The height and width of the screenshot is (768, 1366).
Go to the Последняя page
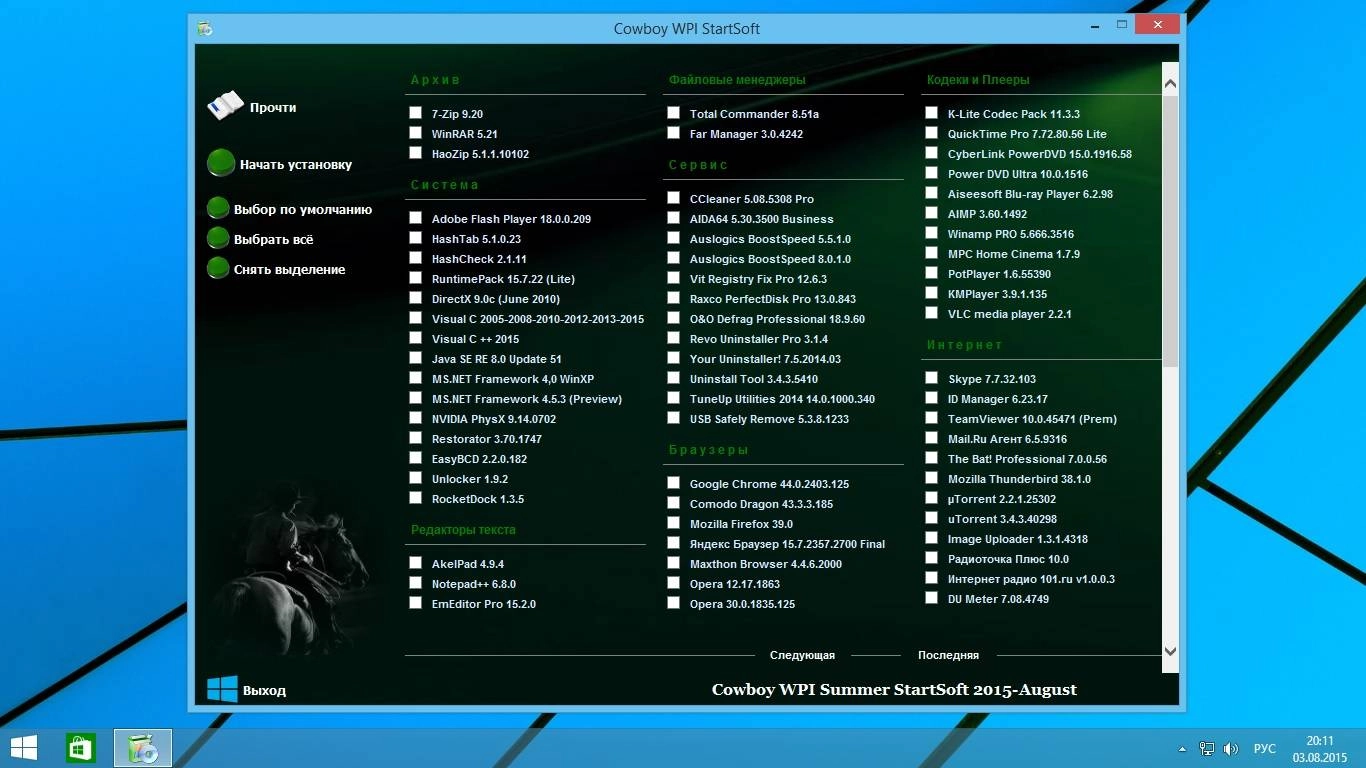[948, 655]
